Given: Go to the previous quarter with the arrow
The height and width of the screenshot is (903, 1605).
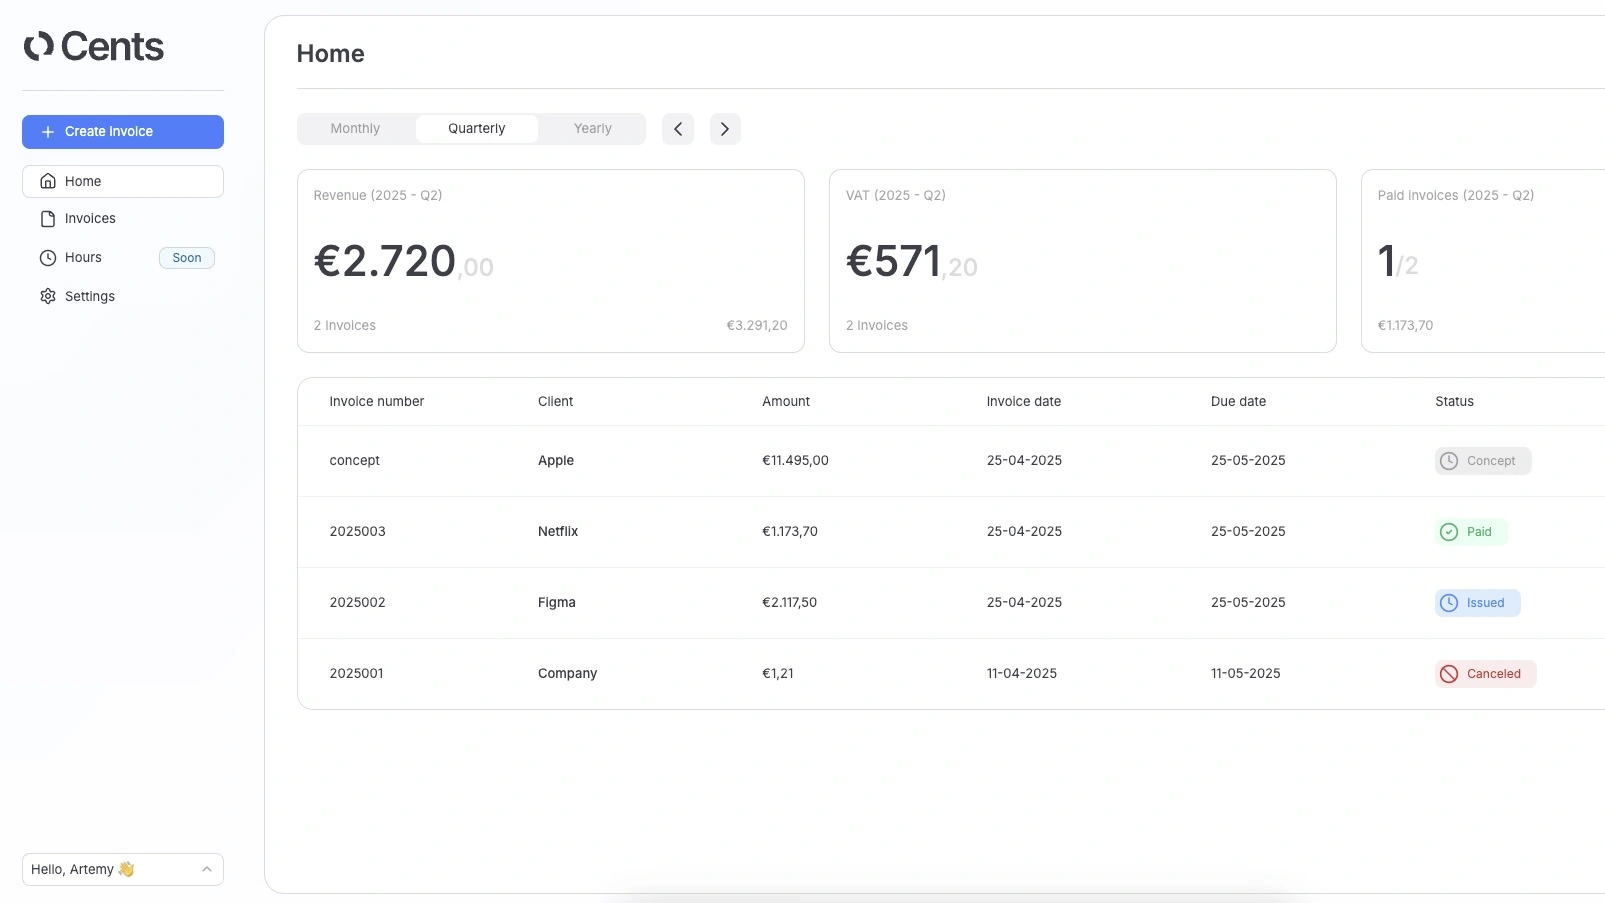Looking at the screenshot, I should point(677,129).
